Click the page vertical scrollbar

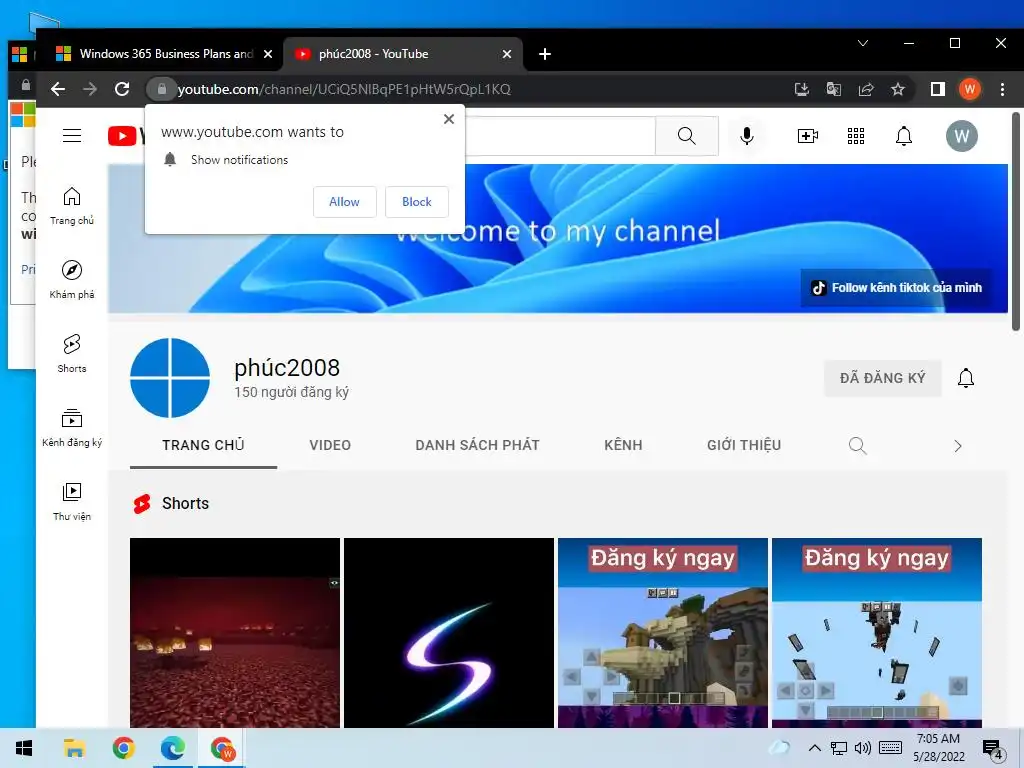coord(1016,222)
